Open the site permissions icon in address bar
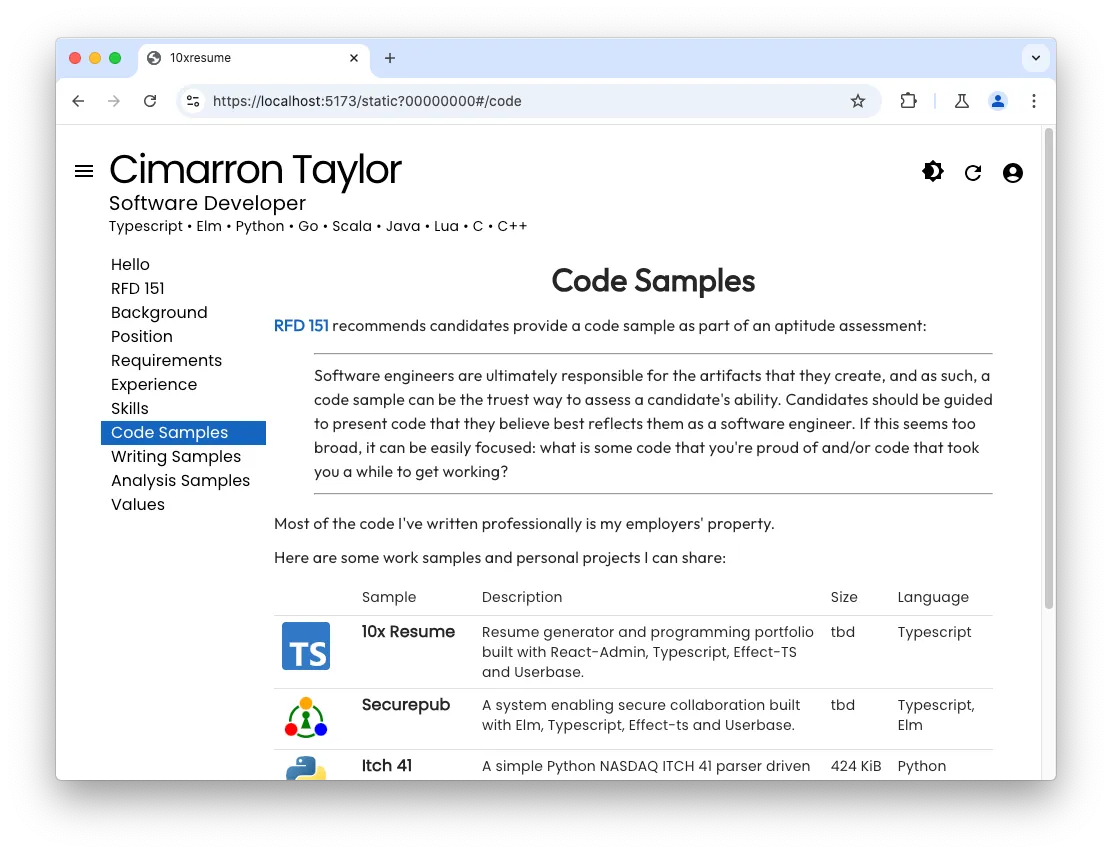Image resolution: width=1112 pixels, height=854 pixels. click(x=192, y=101)
